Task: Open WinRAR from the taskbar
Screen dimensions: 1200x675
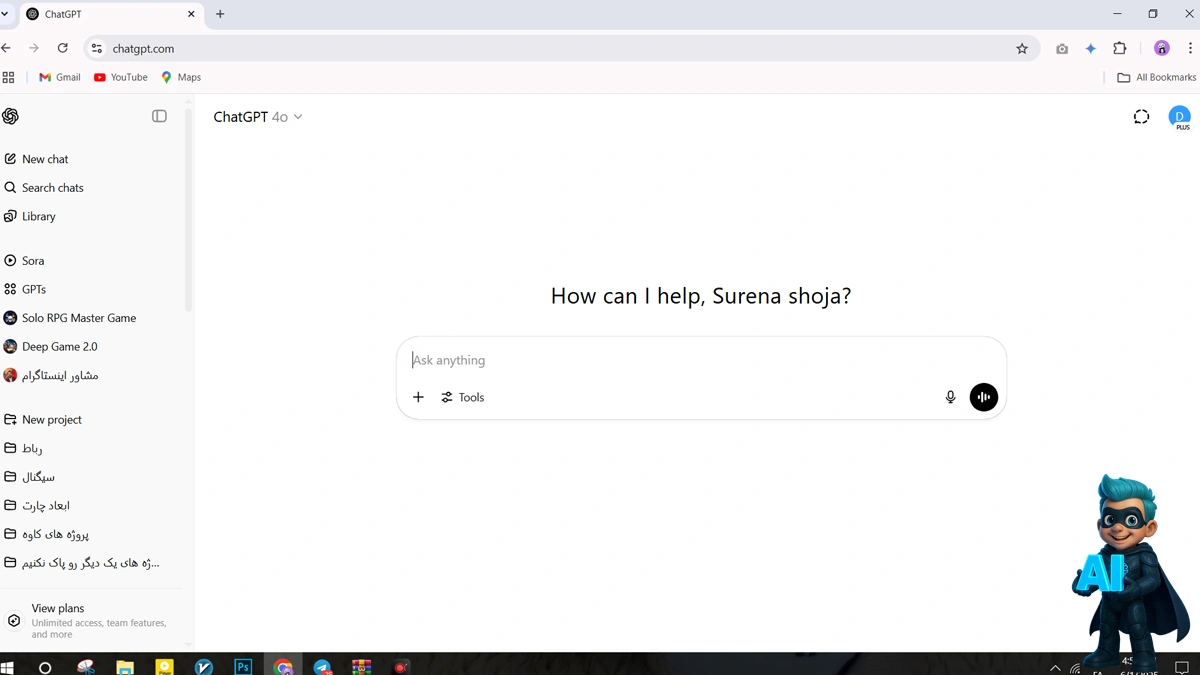Action: pyautogui.click(x=361, y=667)
